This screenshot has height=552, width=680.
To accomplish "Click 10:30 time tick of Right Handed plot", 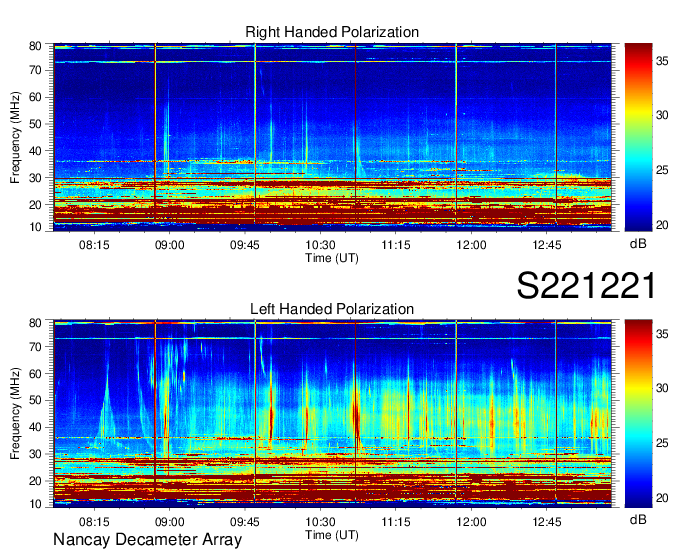I will point(320,245).
